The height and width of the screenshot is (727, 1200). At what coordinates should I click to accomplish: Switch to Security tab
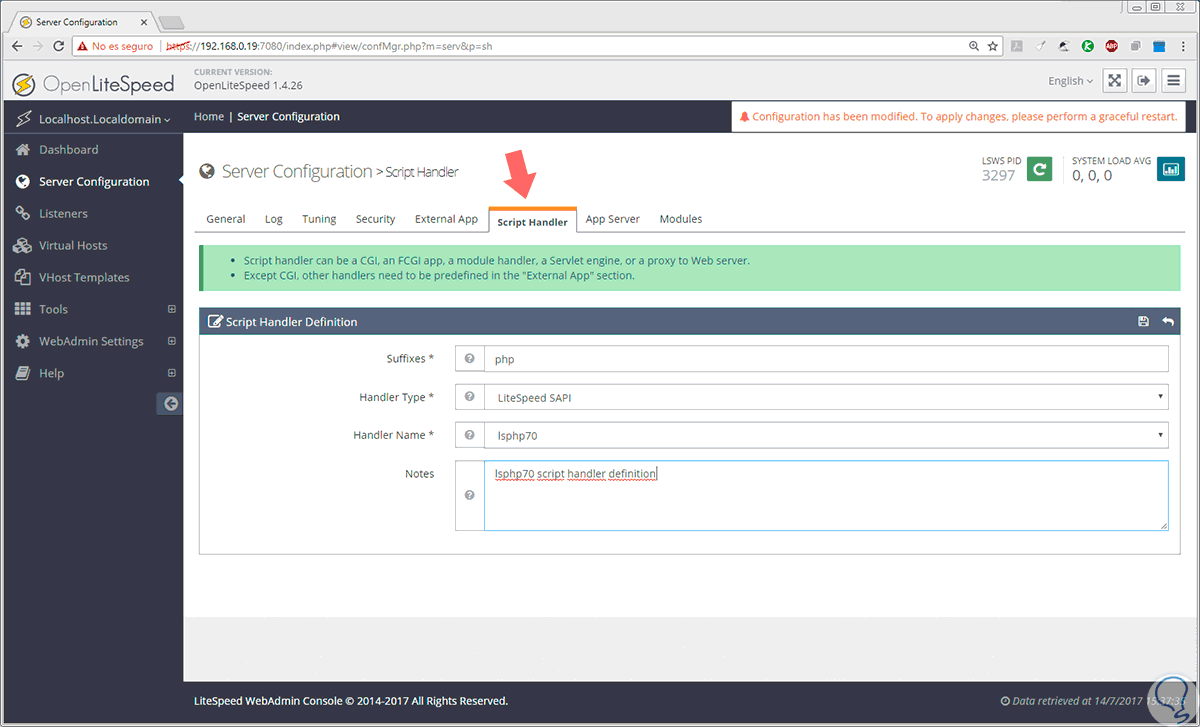[x=376, y=219]
